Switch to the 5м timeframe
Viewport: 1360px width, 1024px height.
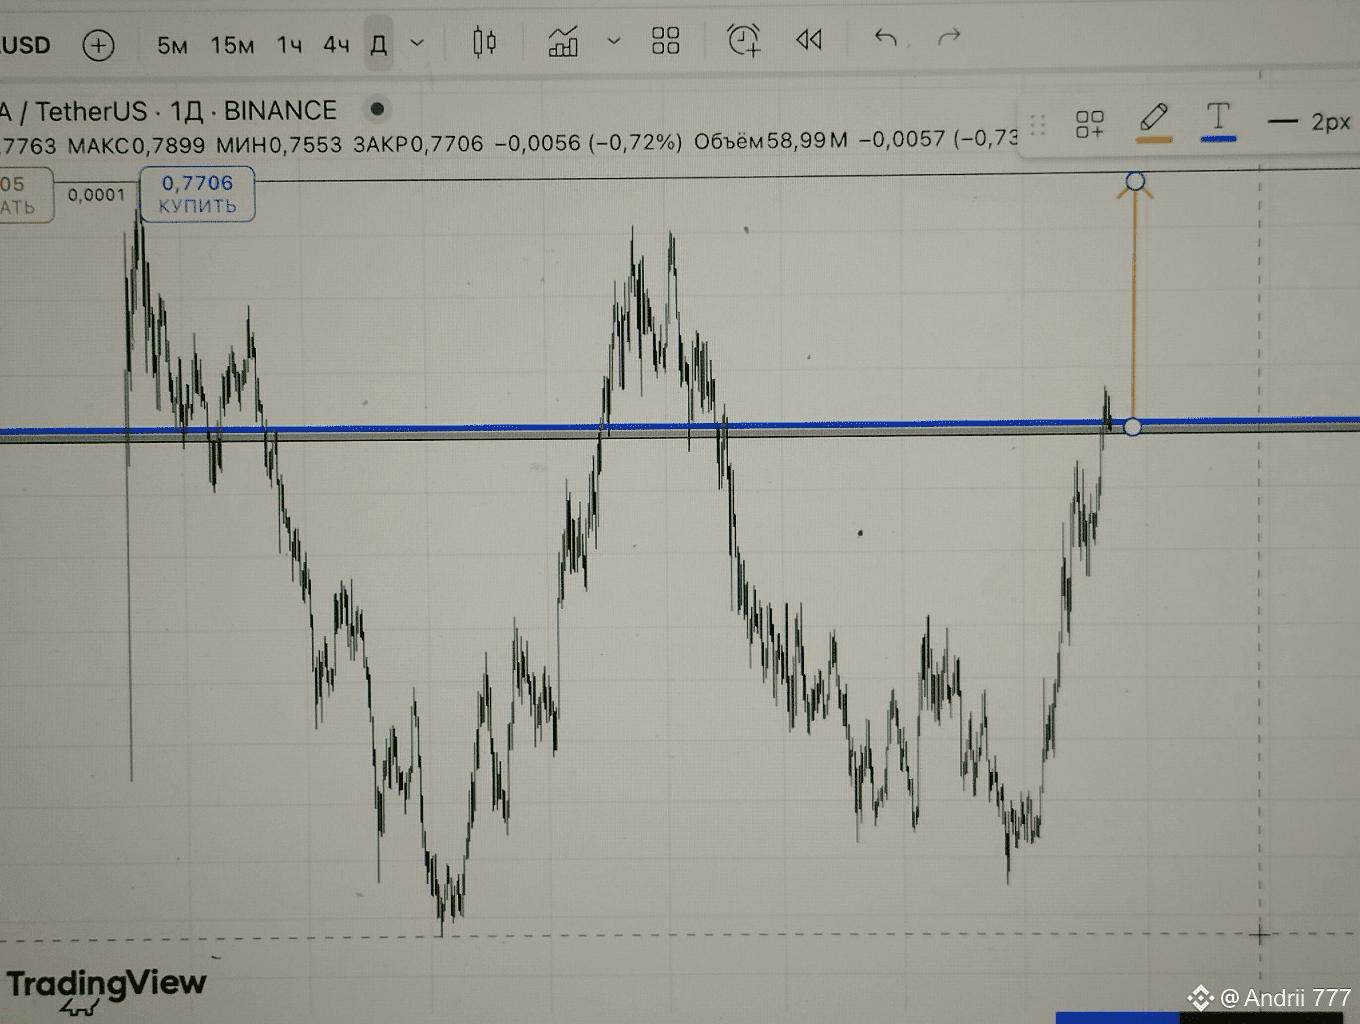172,45
